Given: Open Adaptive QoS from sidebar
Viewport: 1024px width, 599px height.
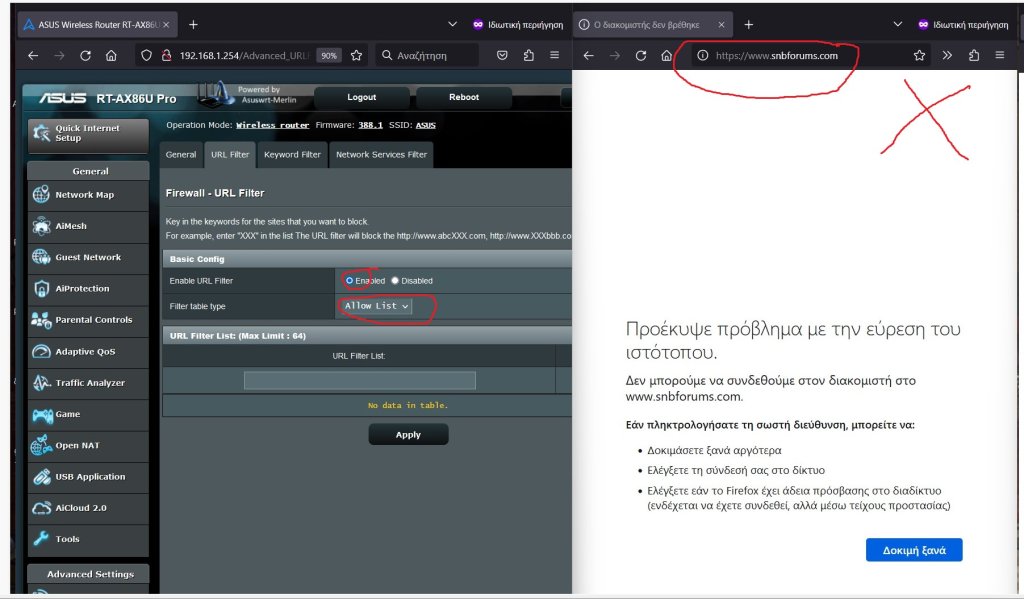Looking at the screenshot, I should point(88,351).
